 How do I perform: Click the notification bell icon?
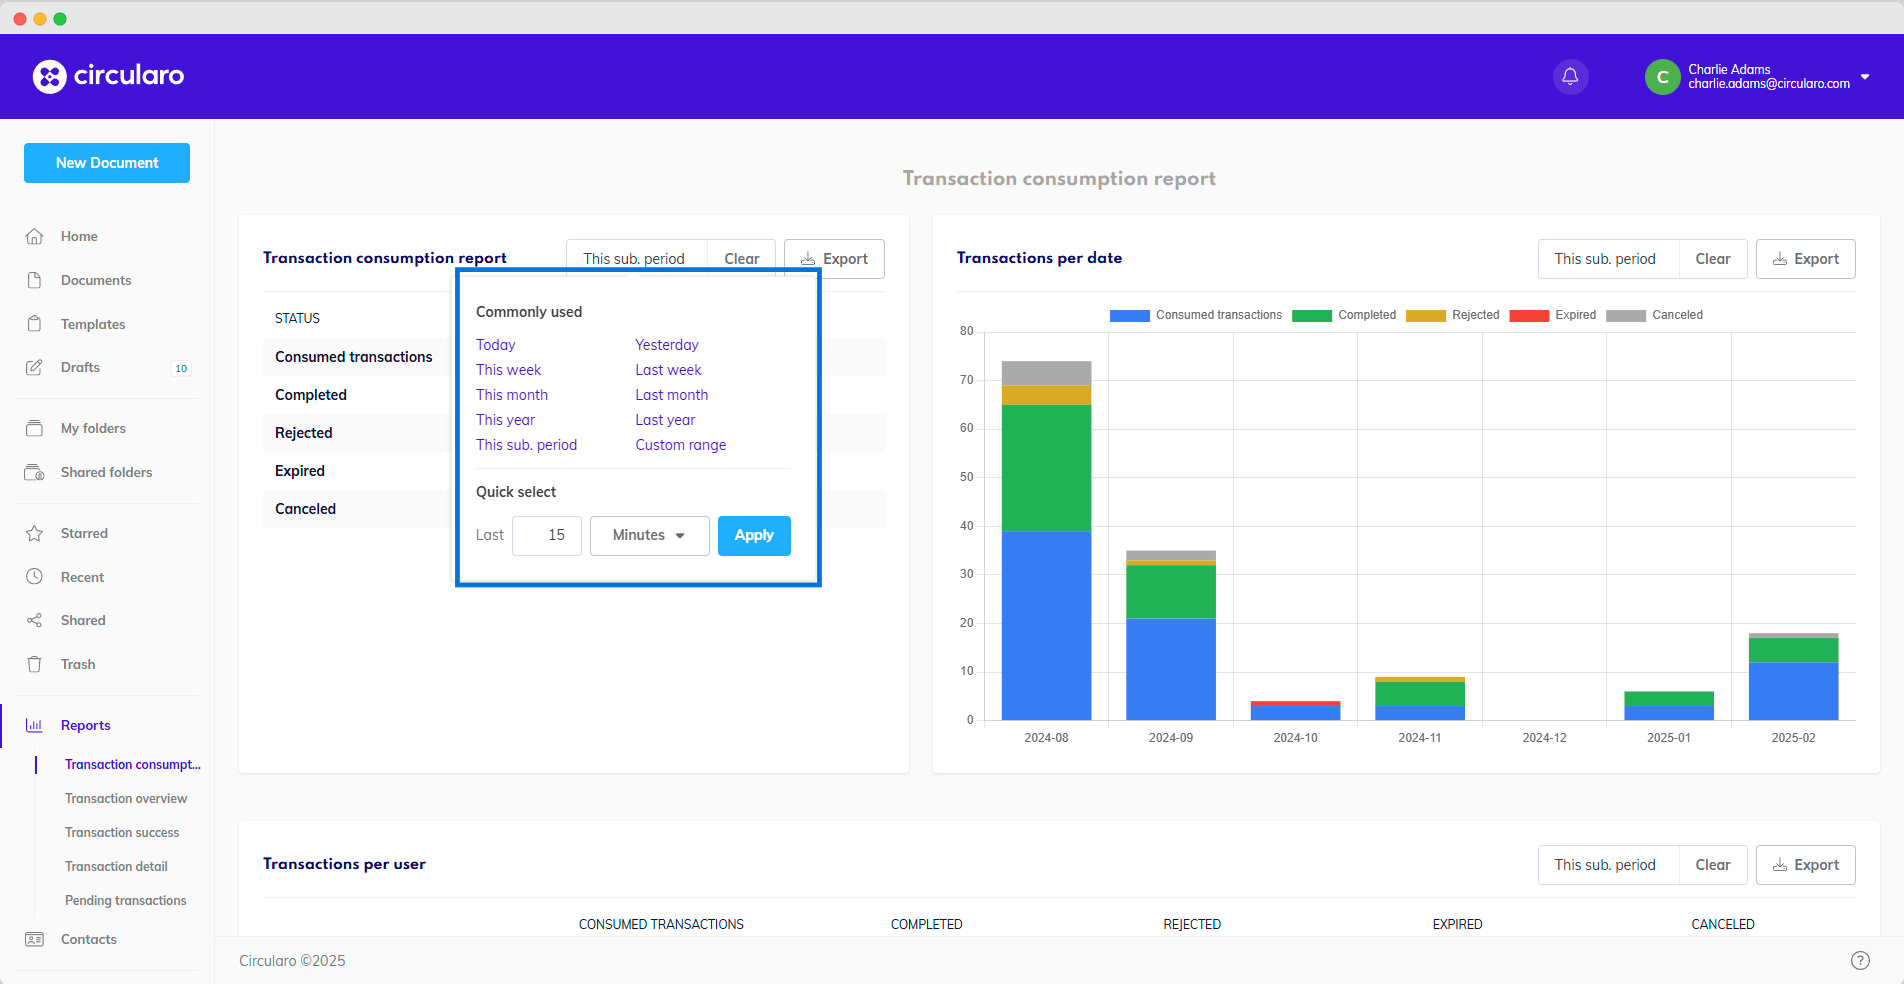(x=1570, y=77)
